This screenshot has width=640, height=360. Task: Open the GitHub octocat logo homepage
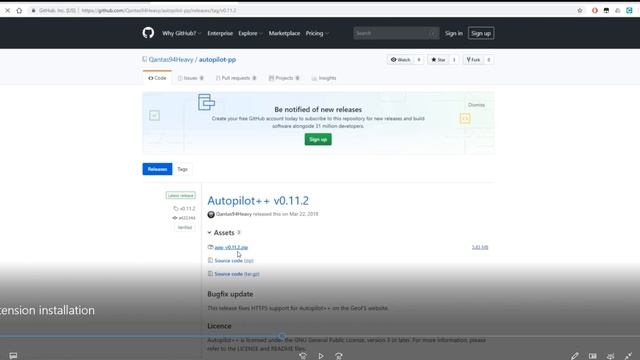[x=148, y=33]
